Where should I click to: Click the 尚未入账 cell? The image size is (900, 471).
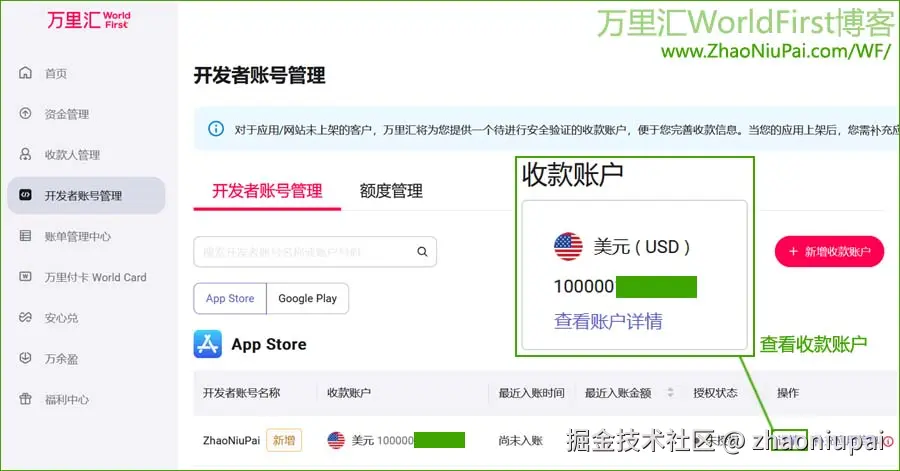521,440
